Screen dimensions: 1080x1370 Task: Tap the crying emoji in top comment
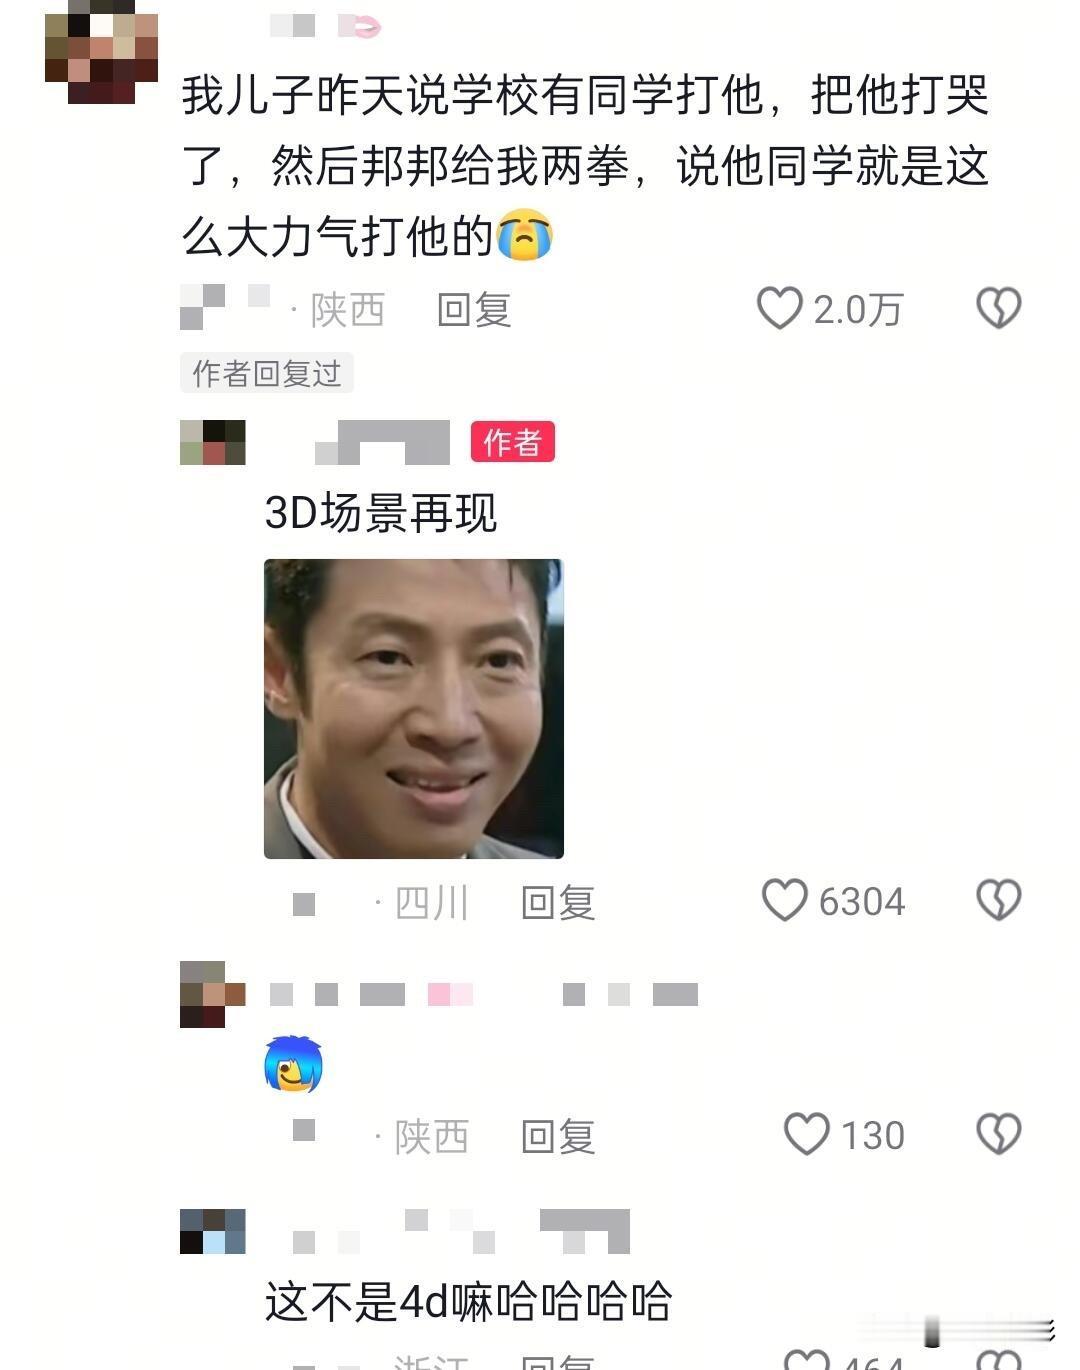[525, 236]
